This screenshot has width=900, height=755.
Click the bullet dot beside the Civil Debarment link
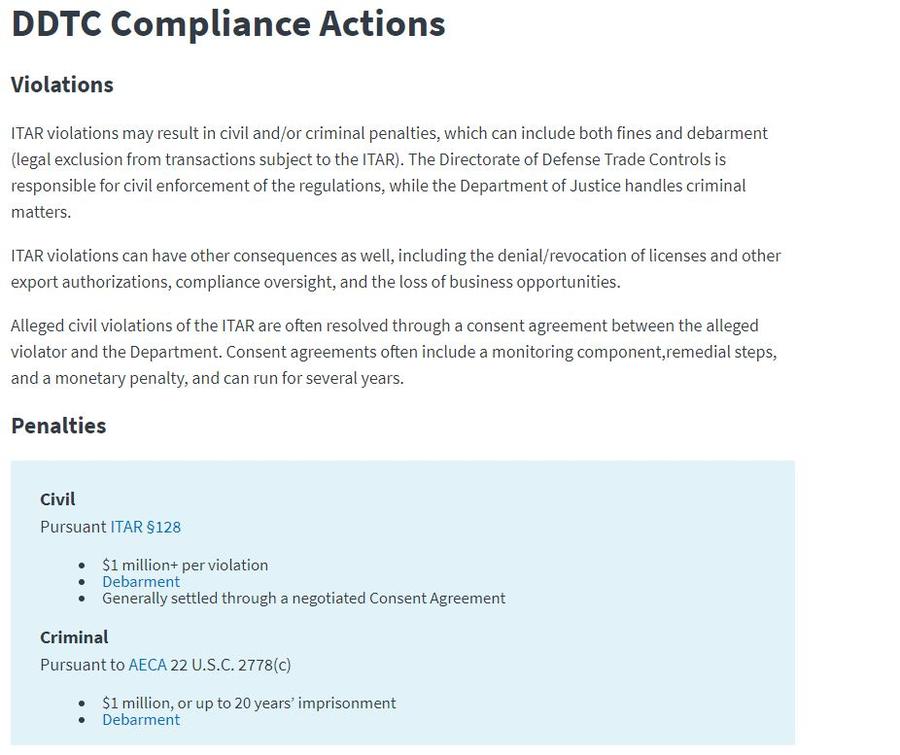point(82,582)
